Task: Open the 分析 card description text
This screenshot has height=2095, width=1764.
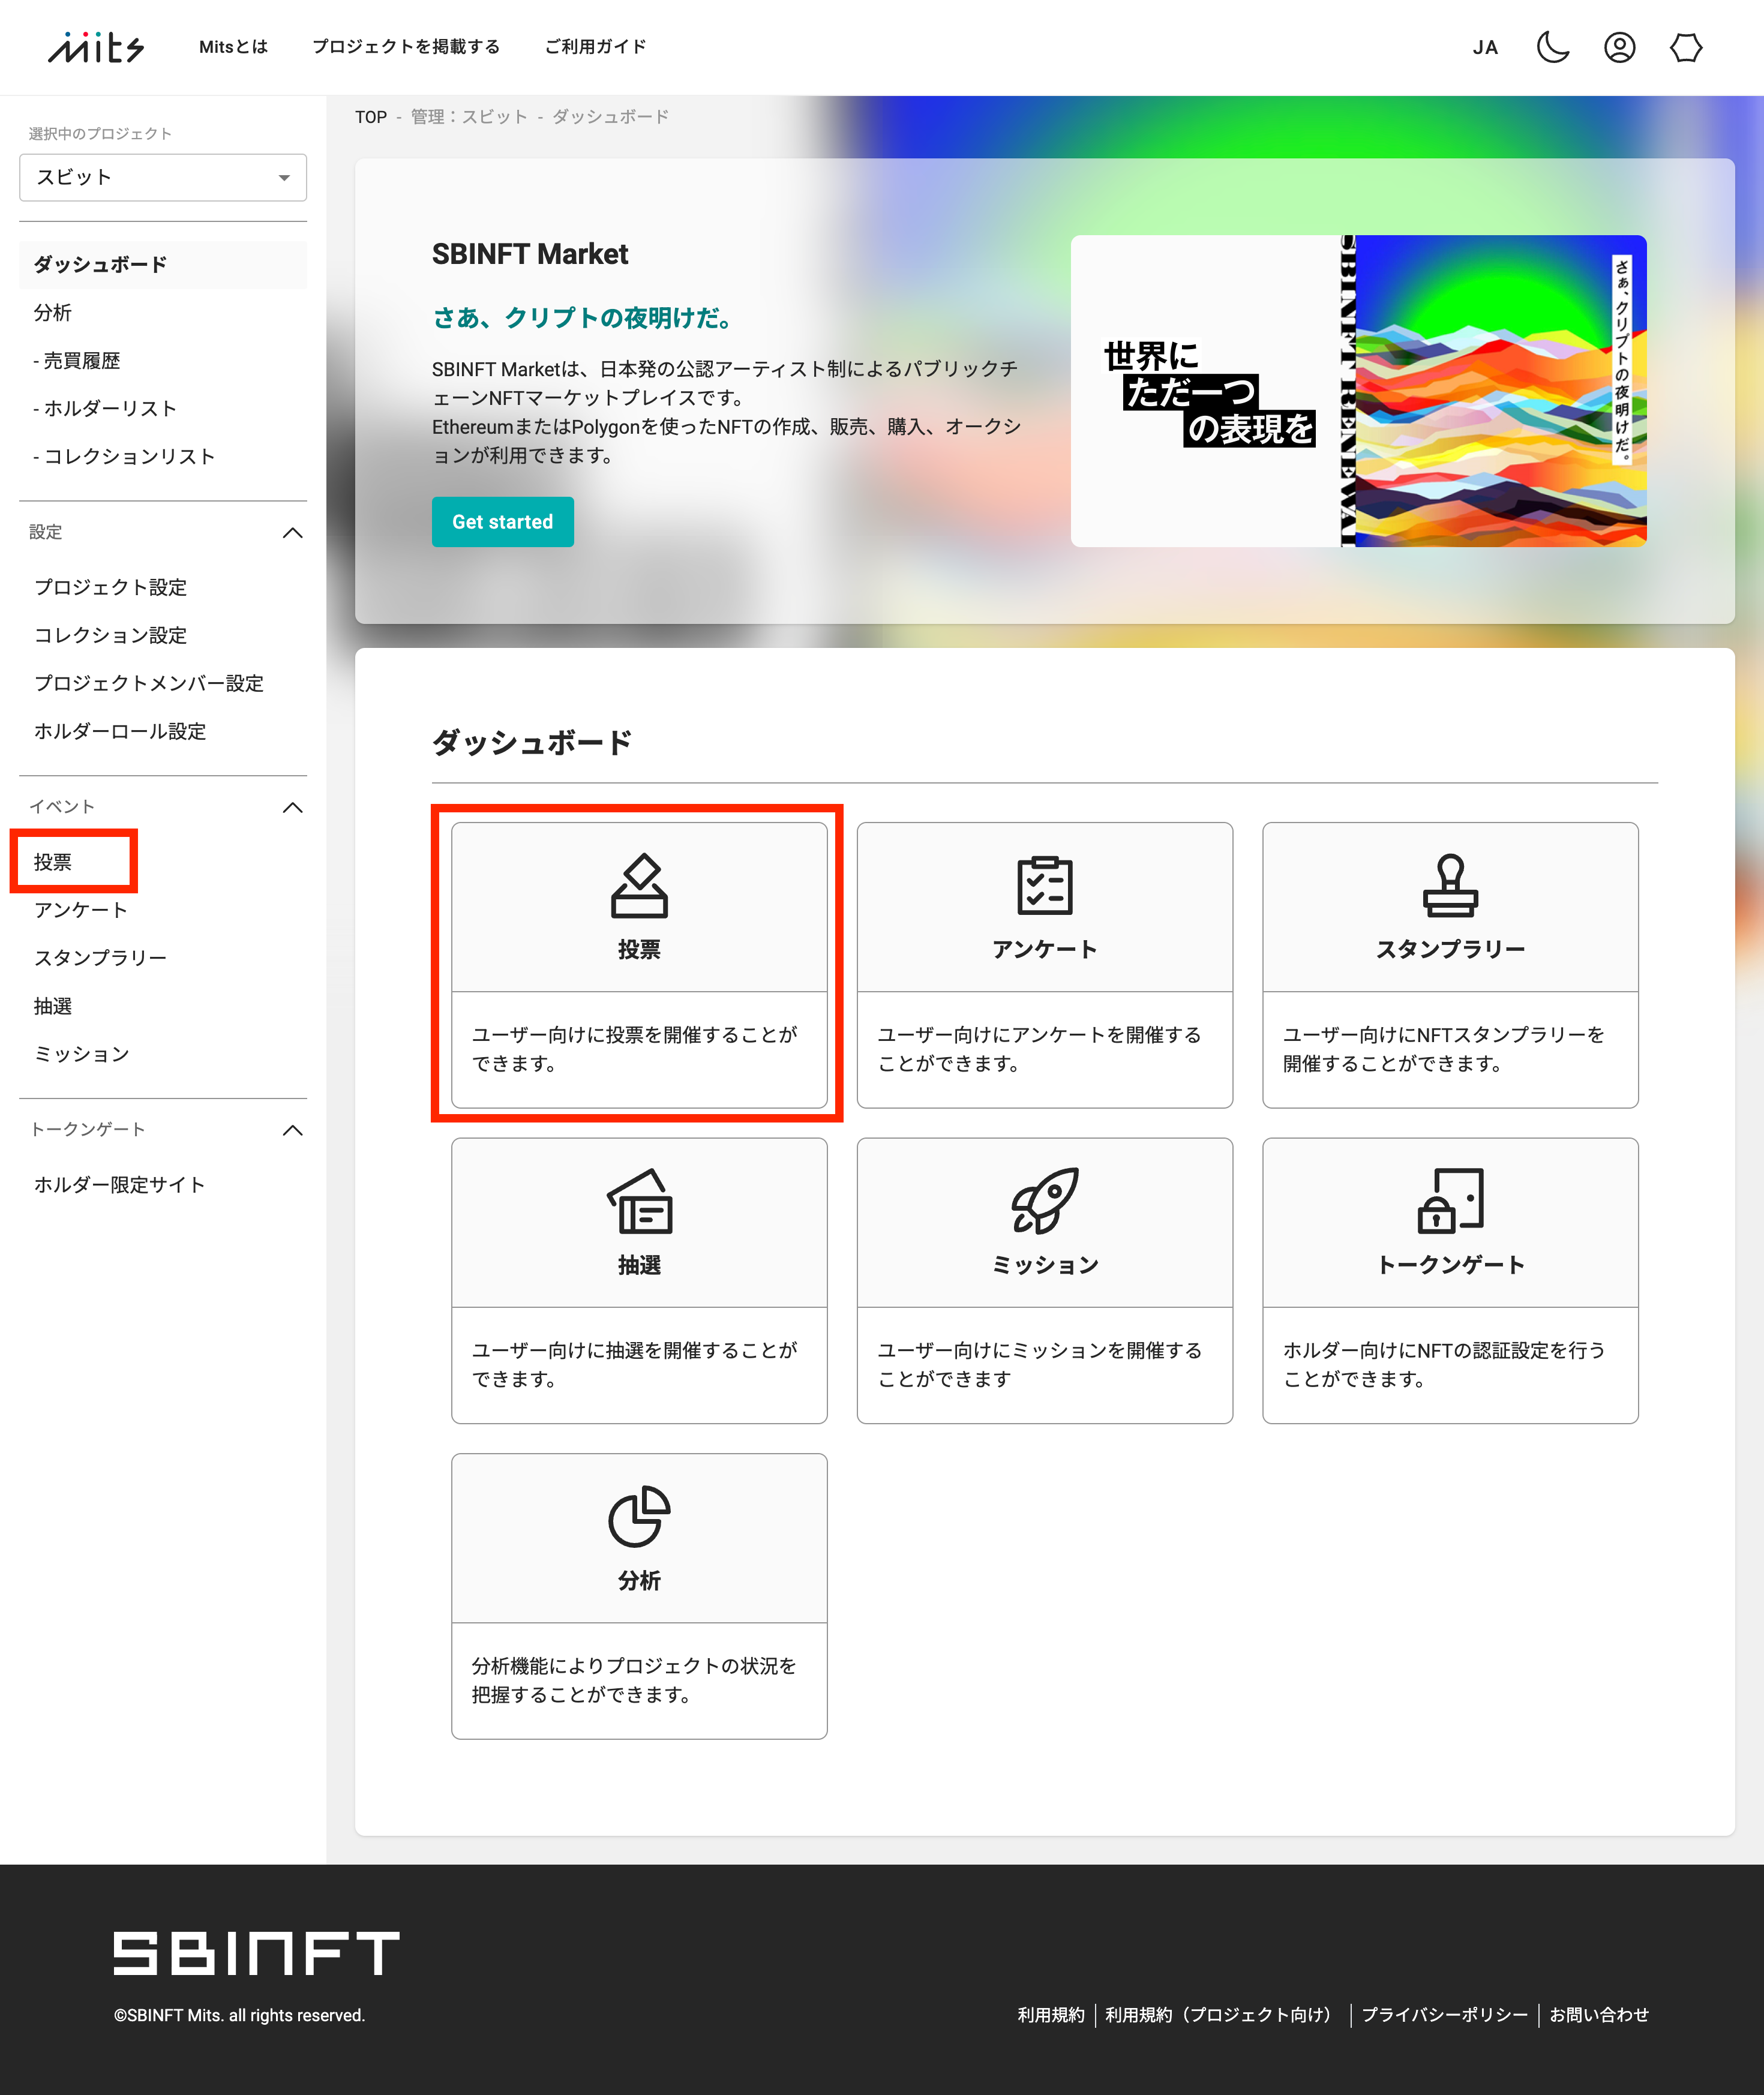Action: pyautogui.click(x=634, y=1680)
